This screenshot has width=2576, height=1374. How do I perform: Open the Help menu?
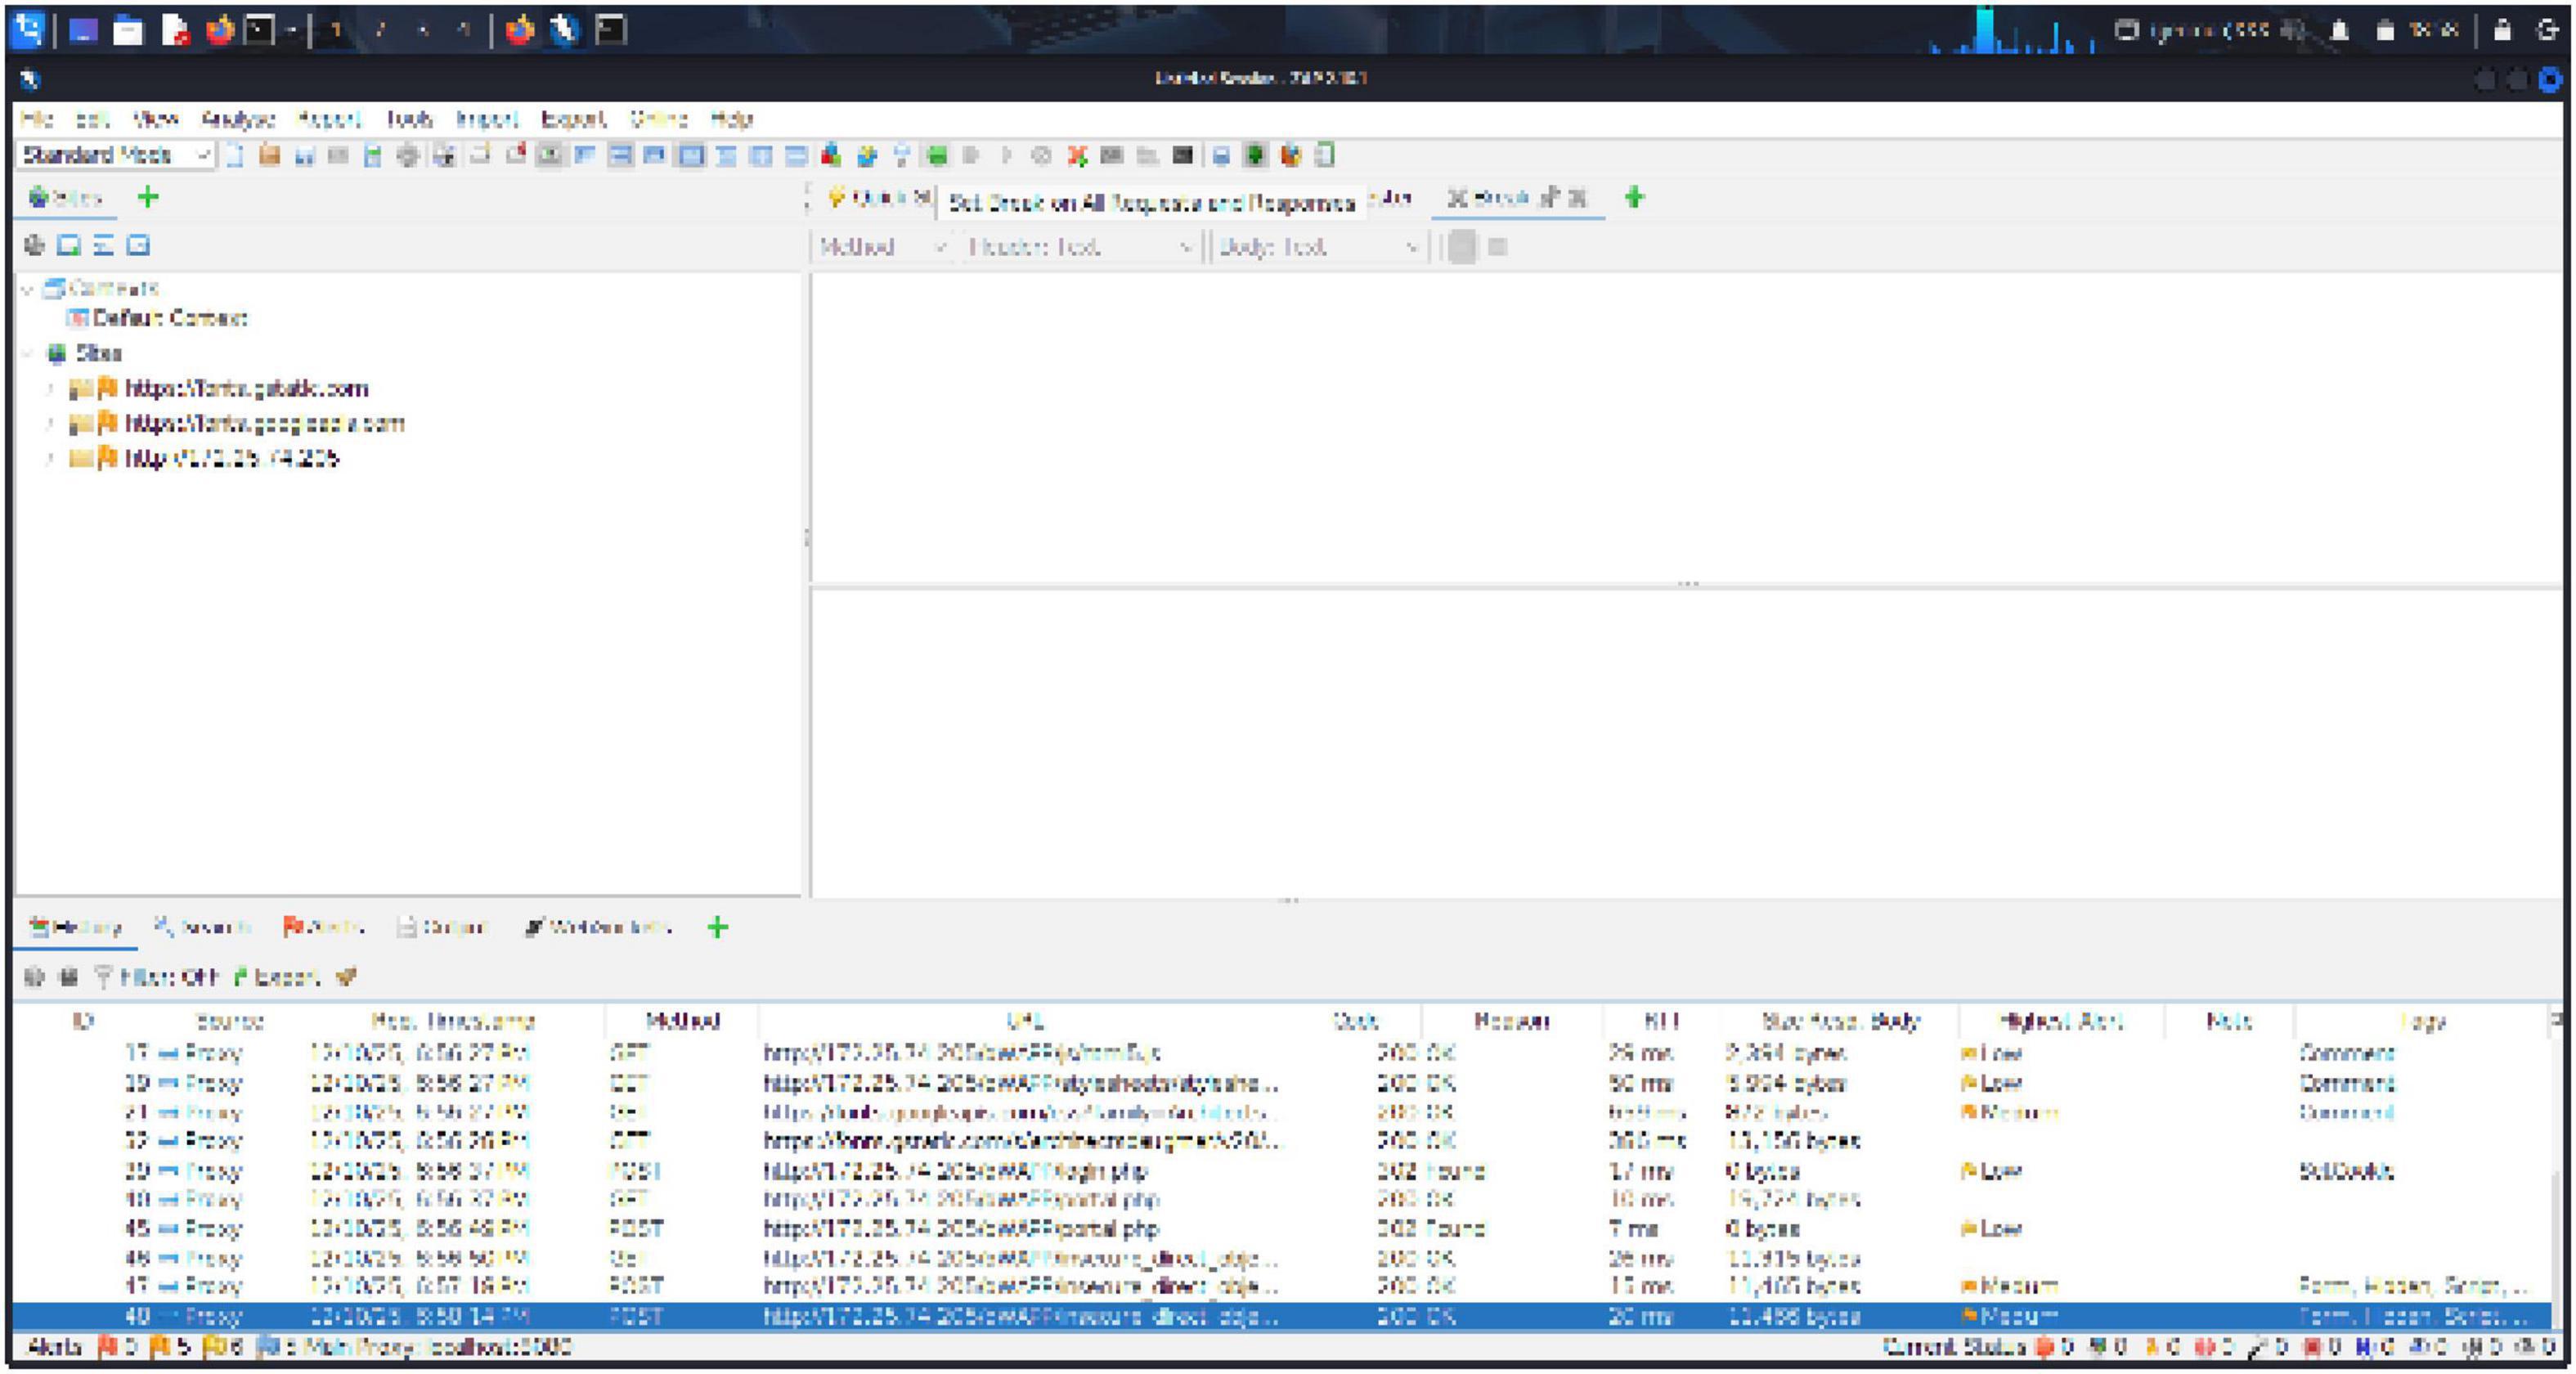[x=731, y=119]
